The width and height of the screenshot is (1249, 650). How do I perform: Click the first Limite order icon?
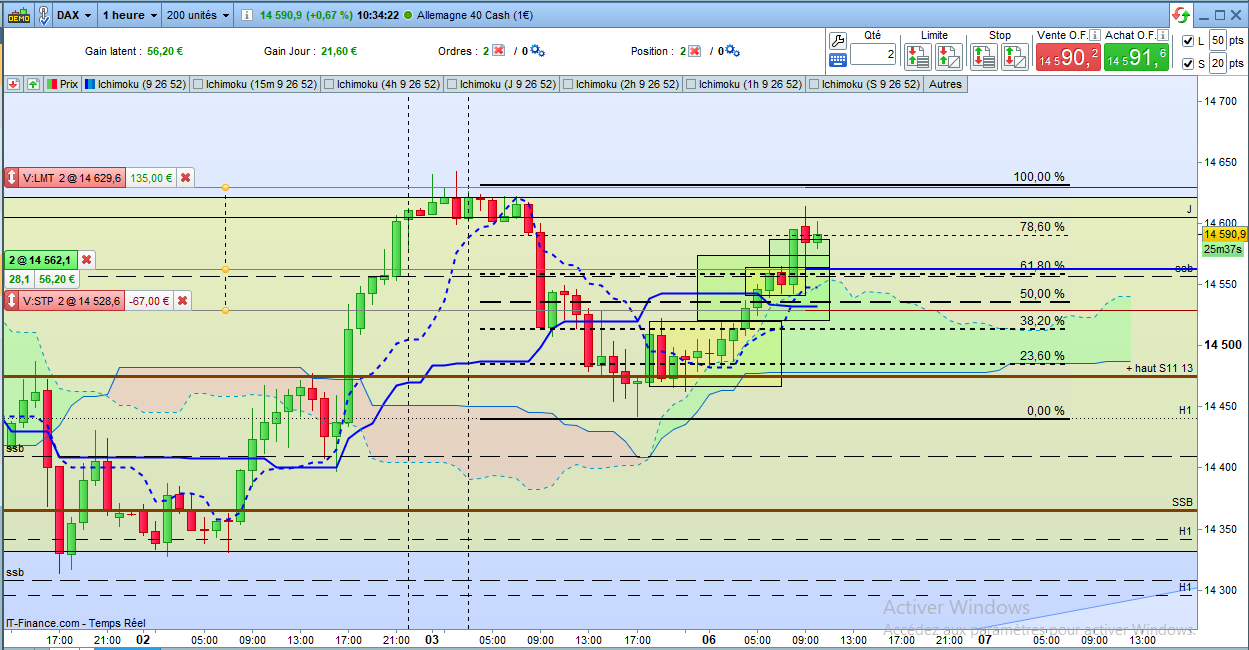(x=919, y=56)
